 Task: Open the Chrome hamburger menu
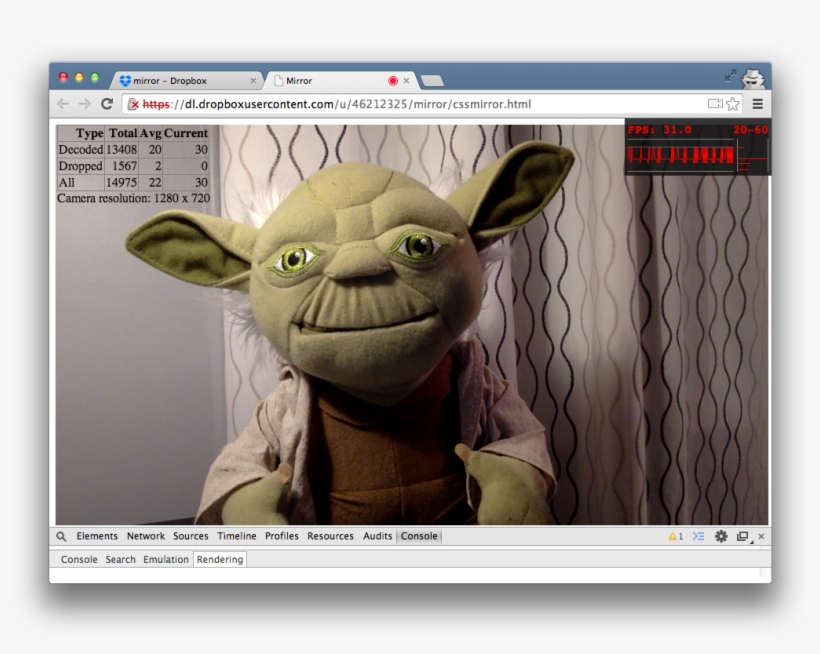point(757,104)
